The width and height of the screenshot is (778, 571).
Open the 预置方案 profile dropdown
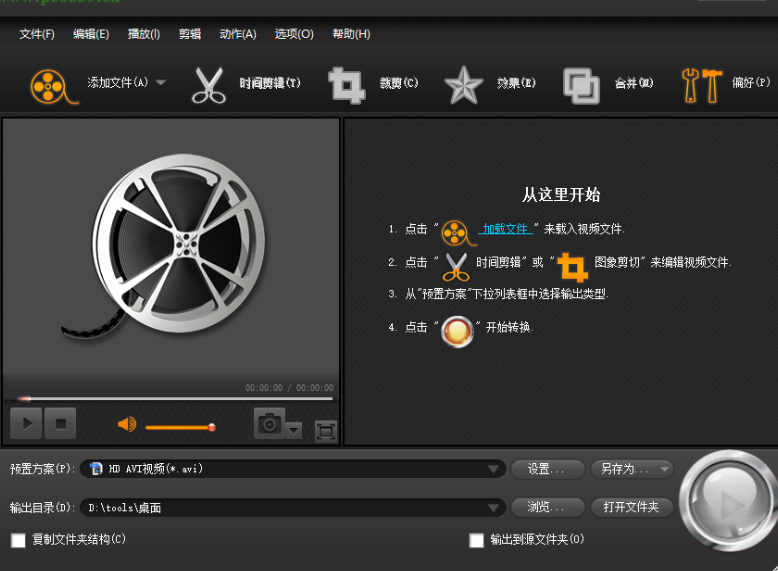[495, 469]
